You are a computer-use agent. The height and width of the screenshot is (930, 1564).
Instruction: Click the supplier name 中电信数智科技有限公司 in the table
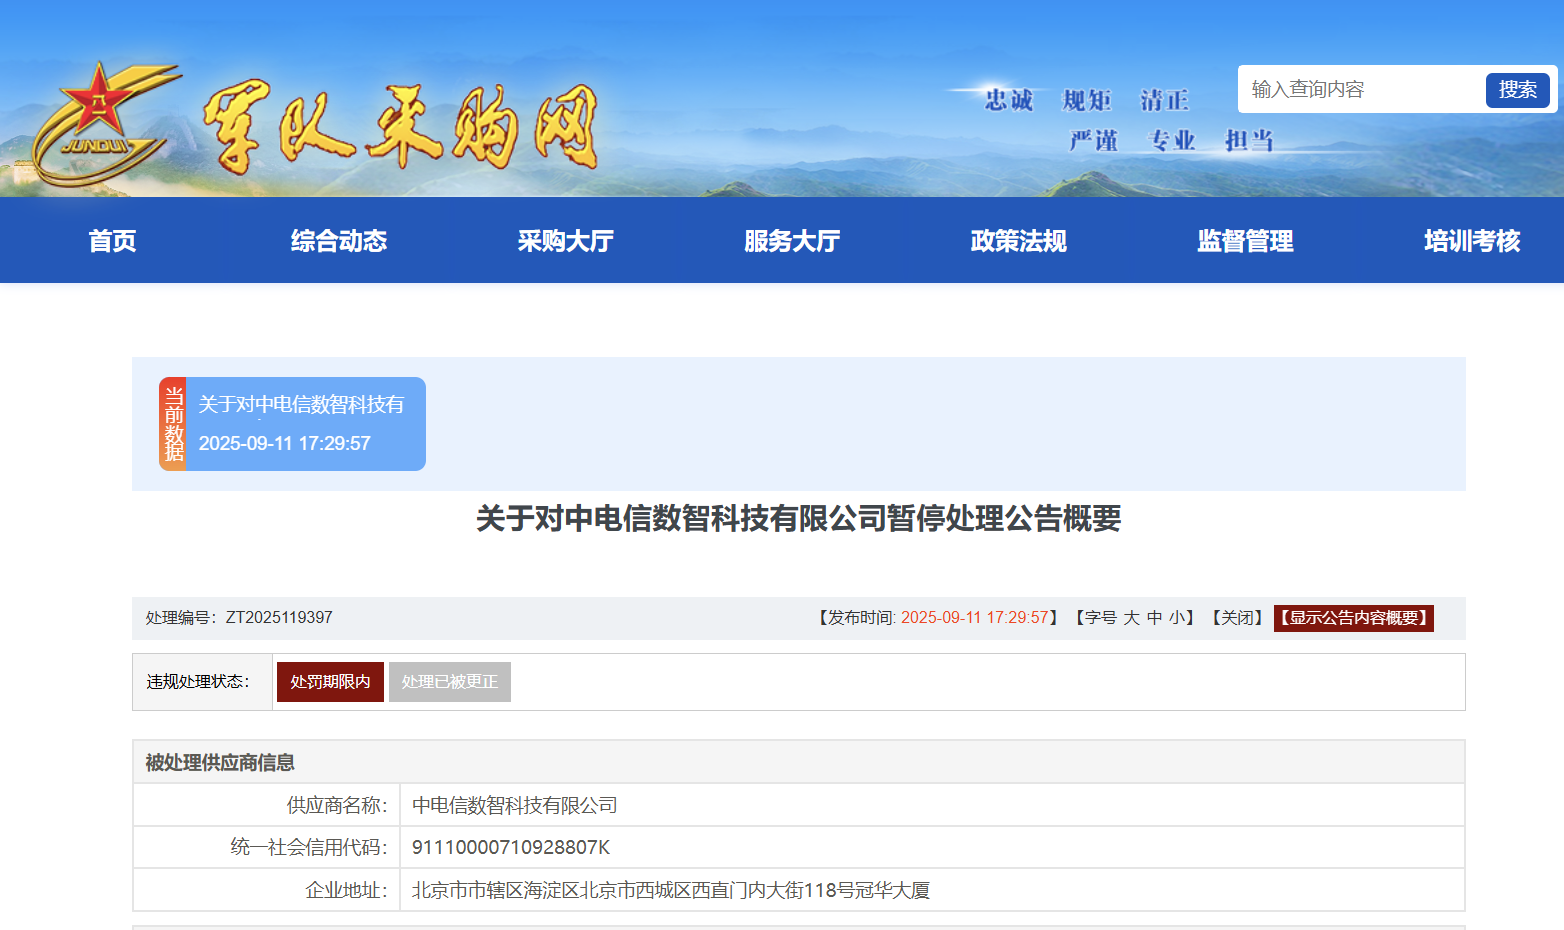[x=515, y=805]
